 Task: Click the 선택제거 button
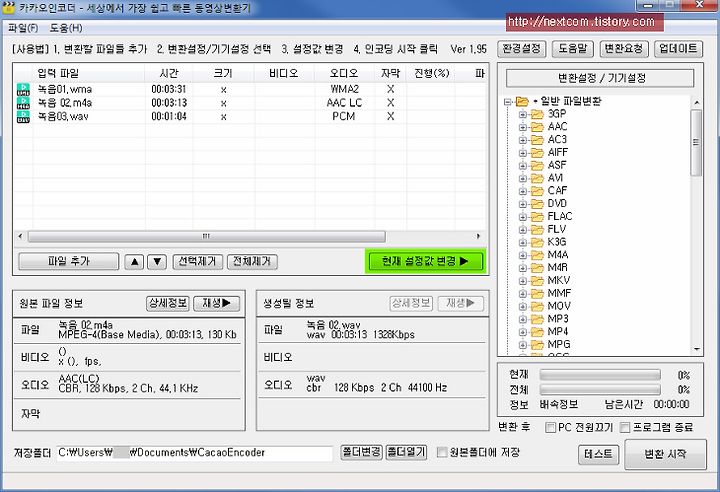point(197,262)
